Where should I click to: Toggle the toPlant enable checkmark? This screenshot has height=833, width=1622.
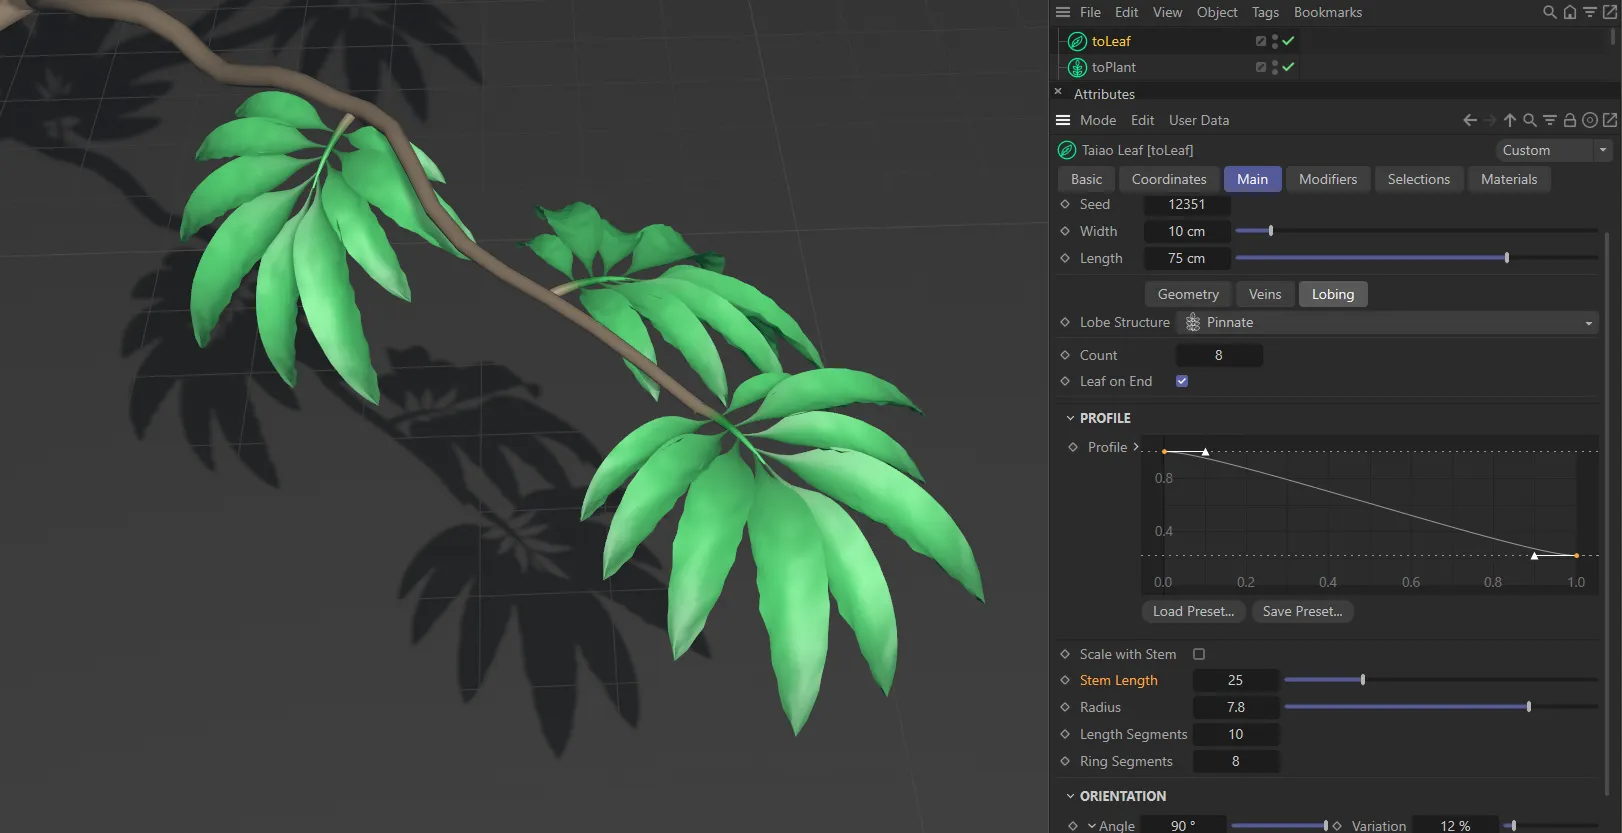(1289, 67)
